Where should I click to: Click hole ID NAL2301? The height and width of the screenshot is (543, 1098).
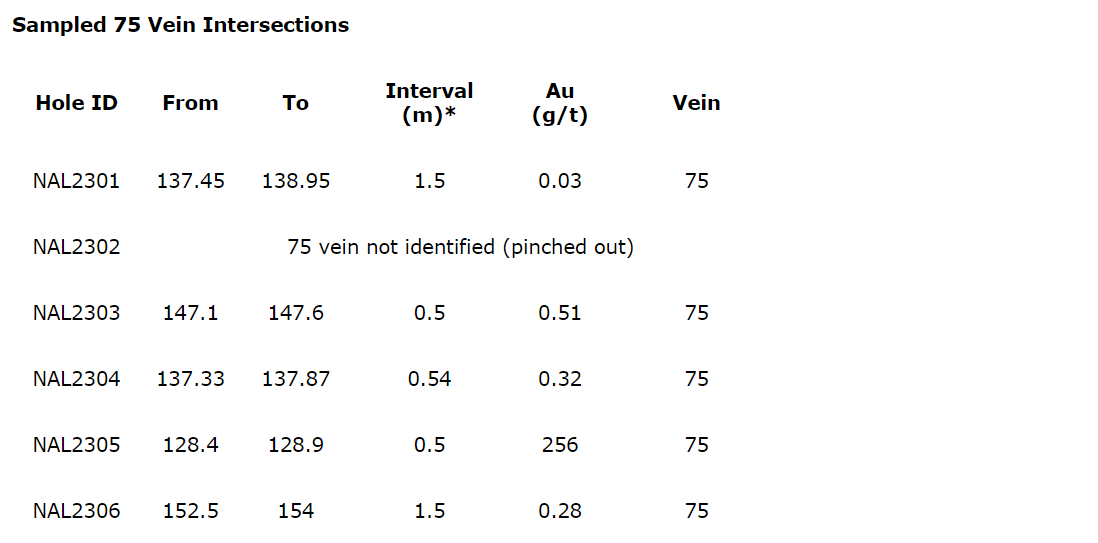(x=76, y=181)
